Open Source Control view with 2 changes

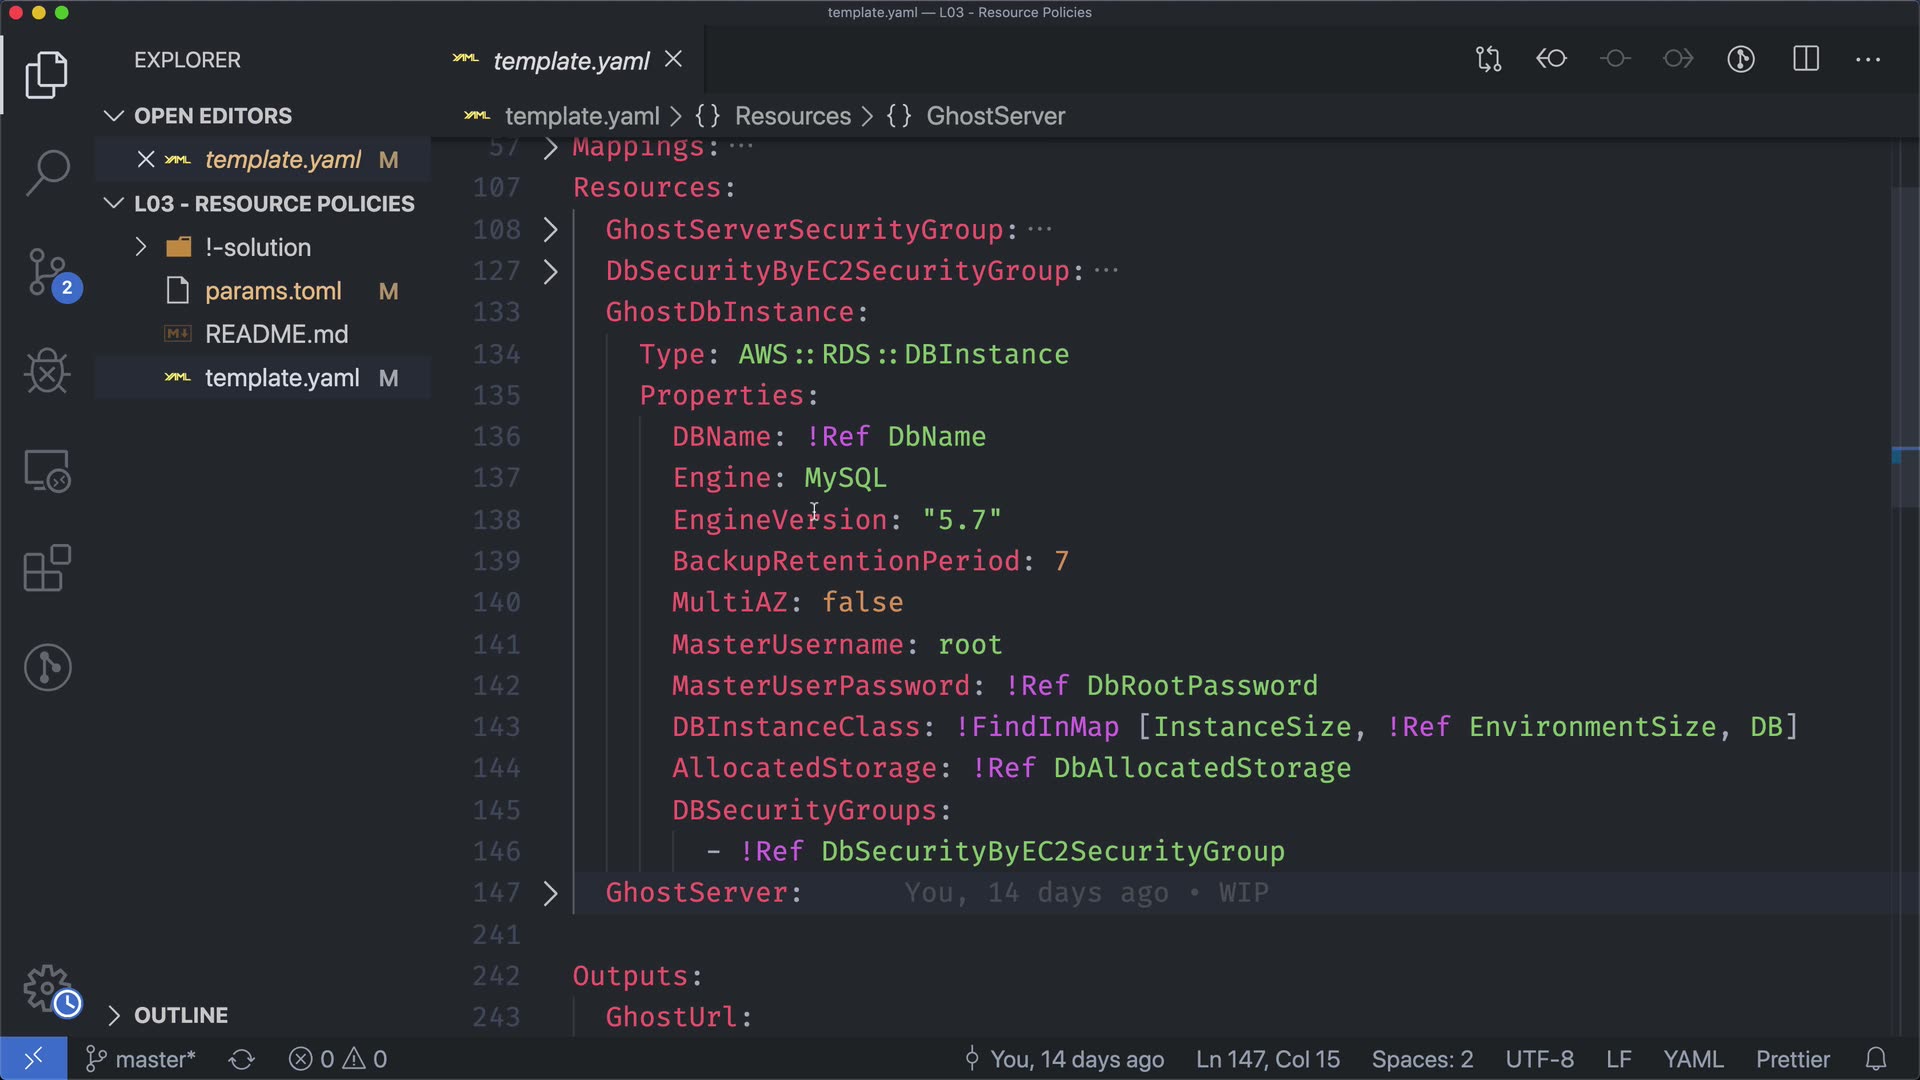point(47,272)
